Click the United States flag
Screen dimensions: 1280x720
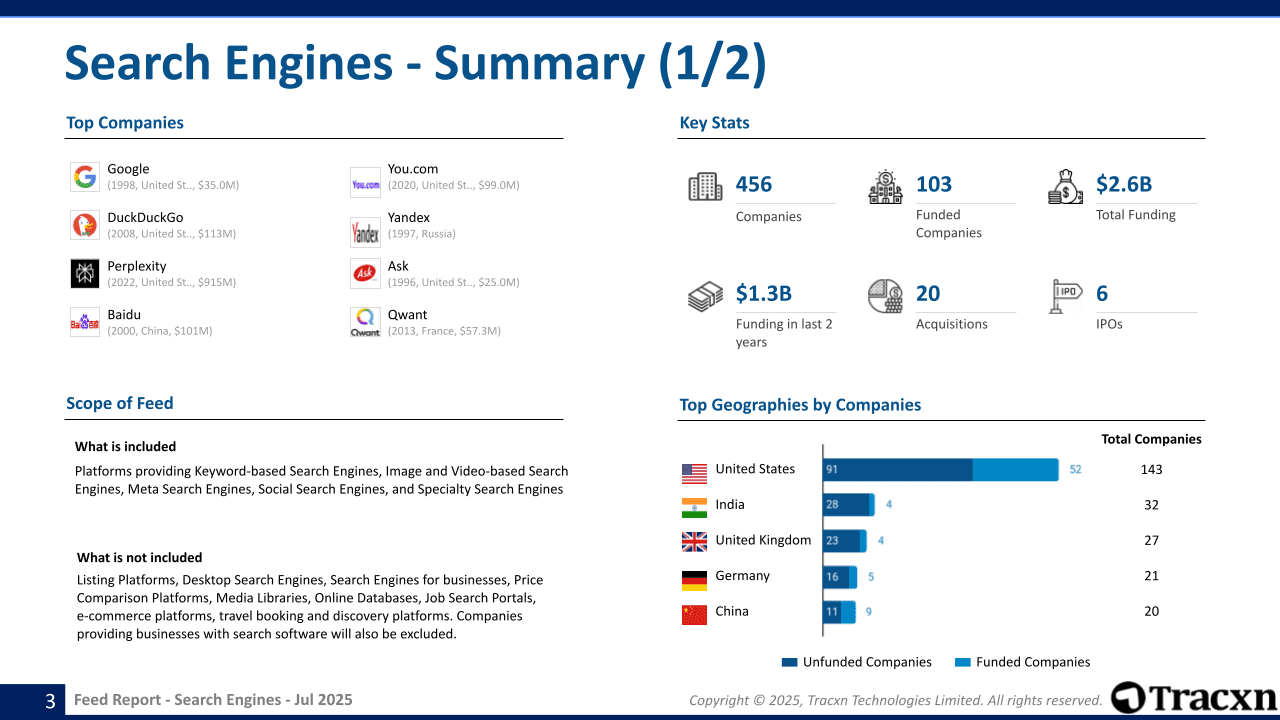click(694, 473)
